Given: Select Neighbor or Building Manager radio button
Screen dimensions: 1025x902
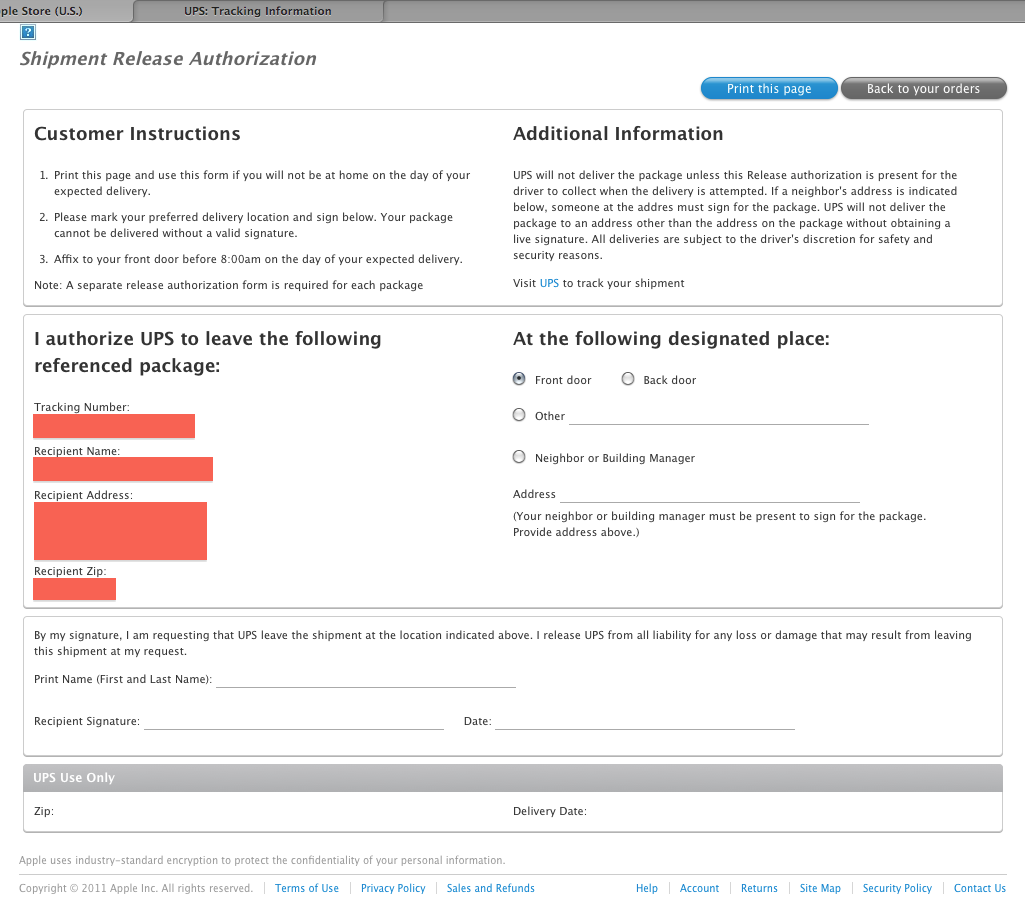Looking at the screenshot, I should point(519,457).
